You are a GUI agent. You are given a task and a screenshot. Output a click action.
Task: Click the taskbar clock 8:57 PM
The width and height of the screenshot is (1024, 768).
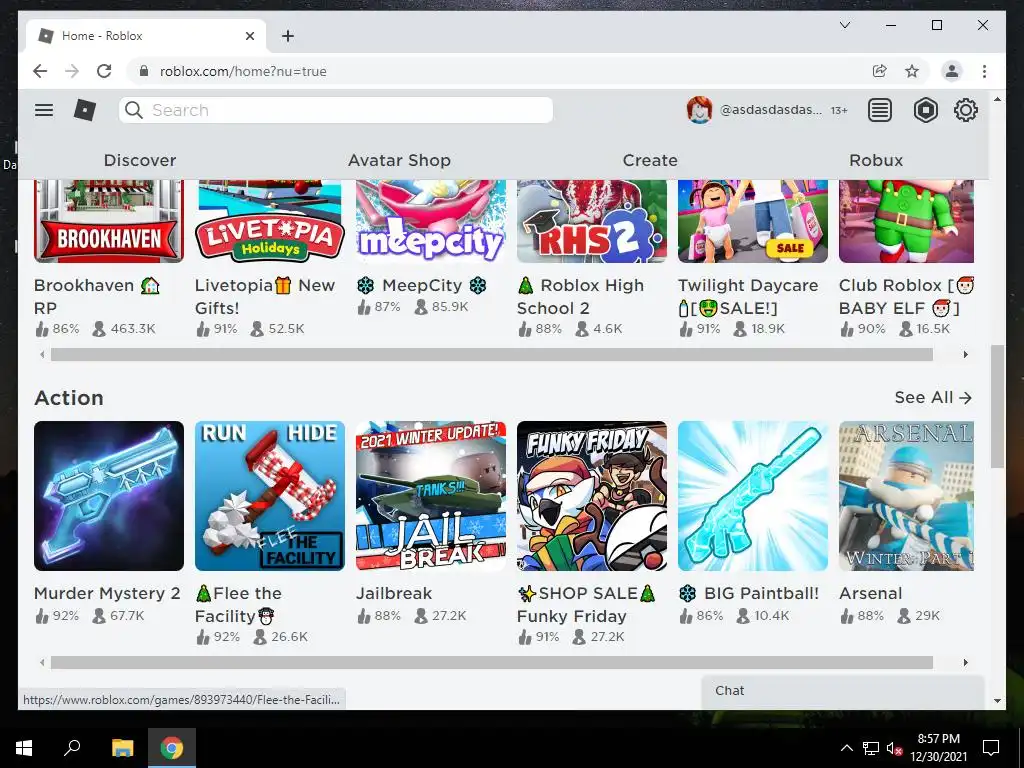[x=938, y=739]
